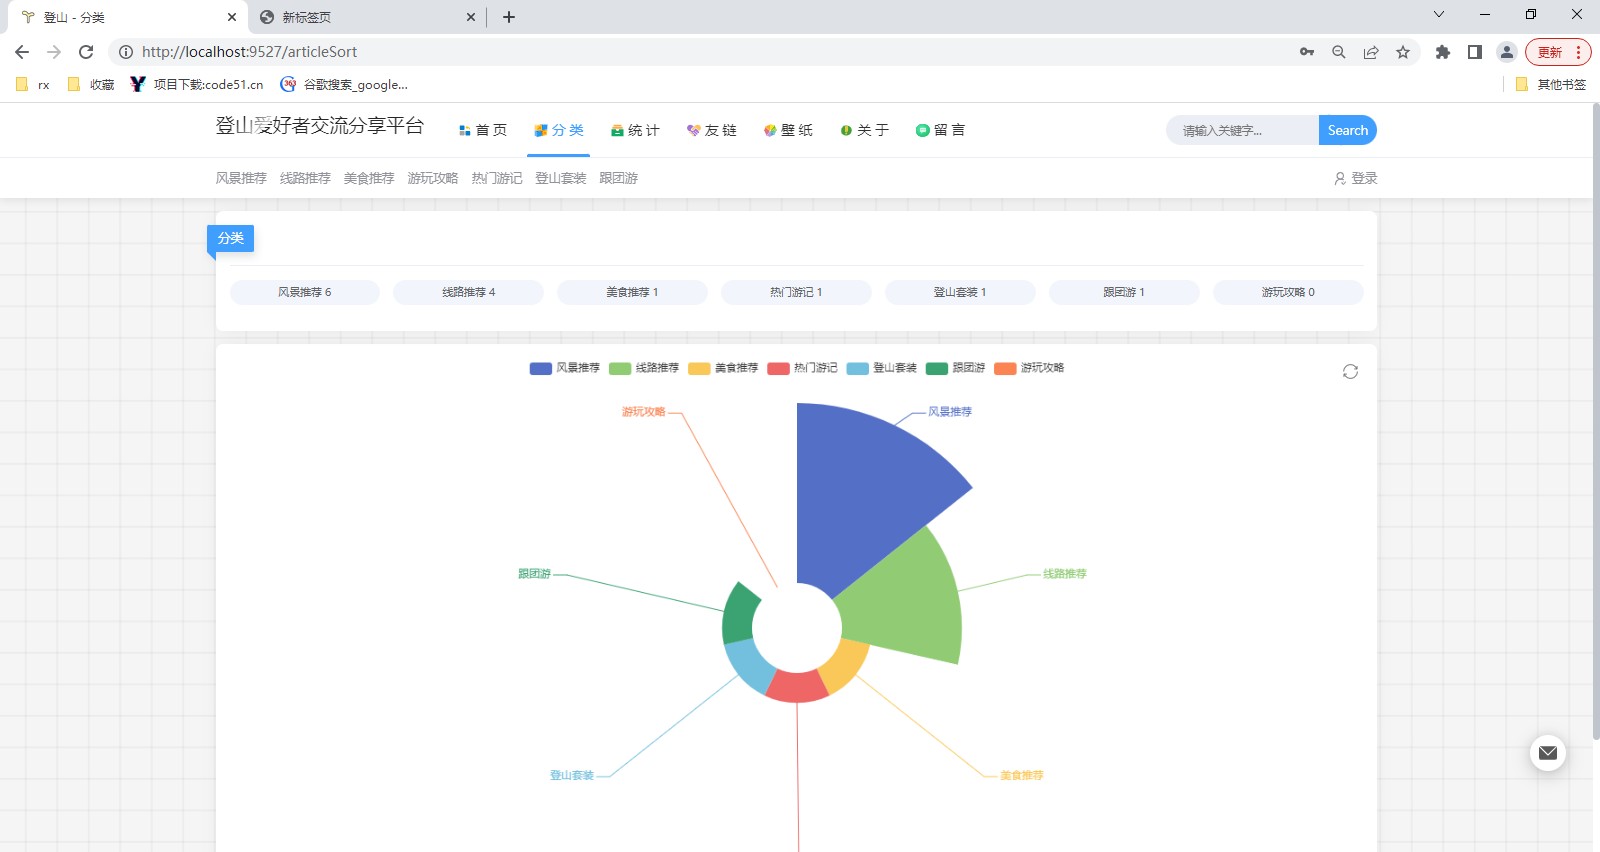Toggle 风景推荐 blue legend swatch
Screen dimensions: 1600x852
[541, 368]
